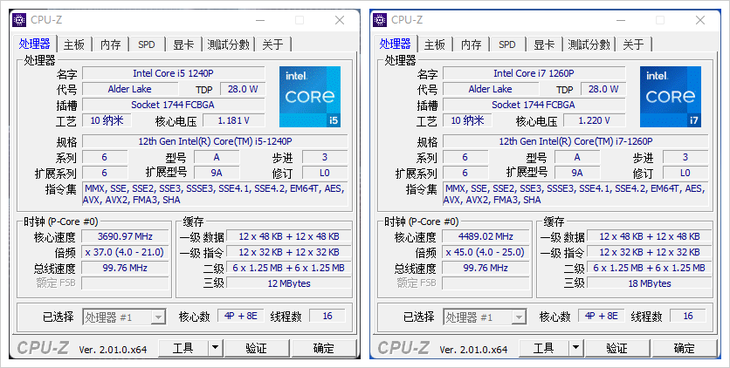Click 验证 button in left window

point(257,348)
